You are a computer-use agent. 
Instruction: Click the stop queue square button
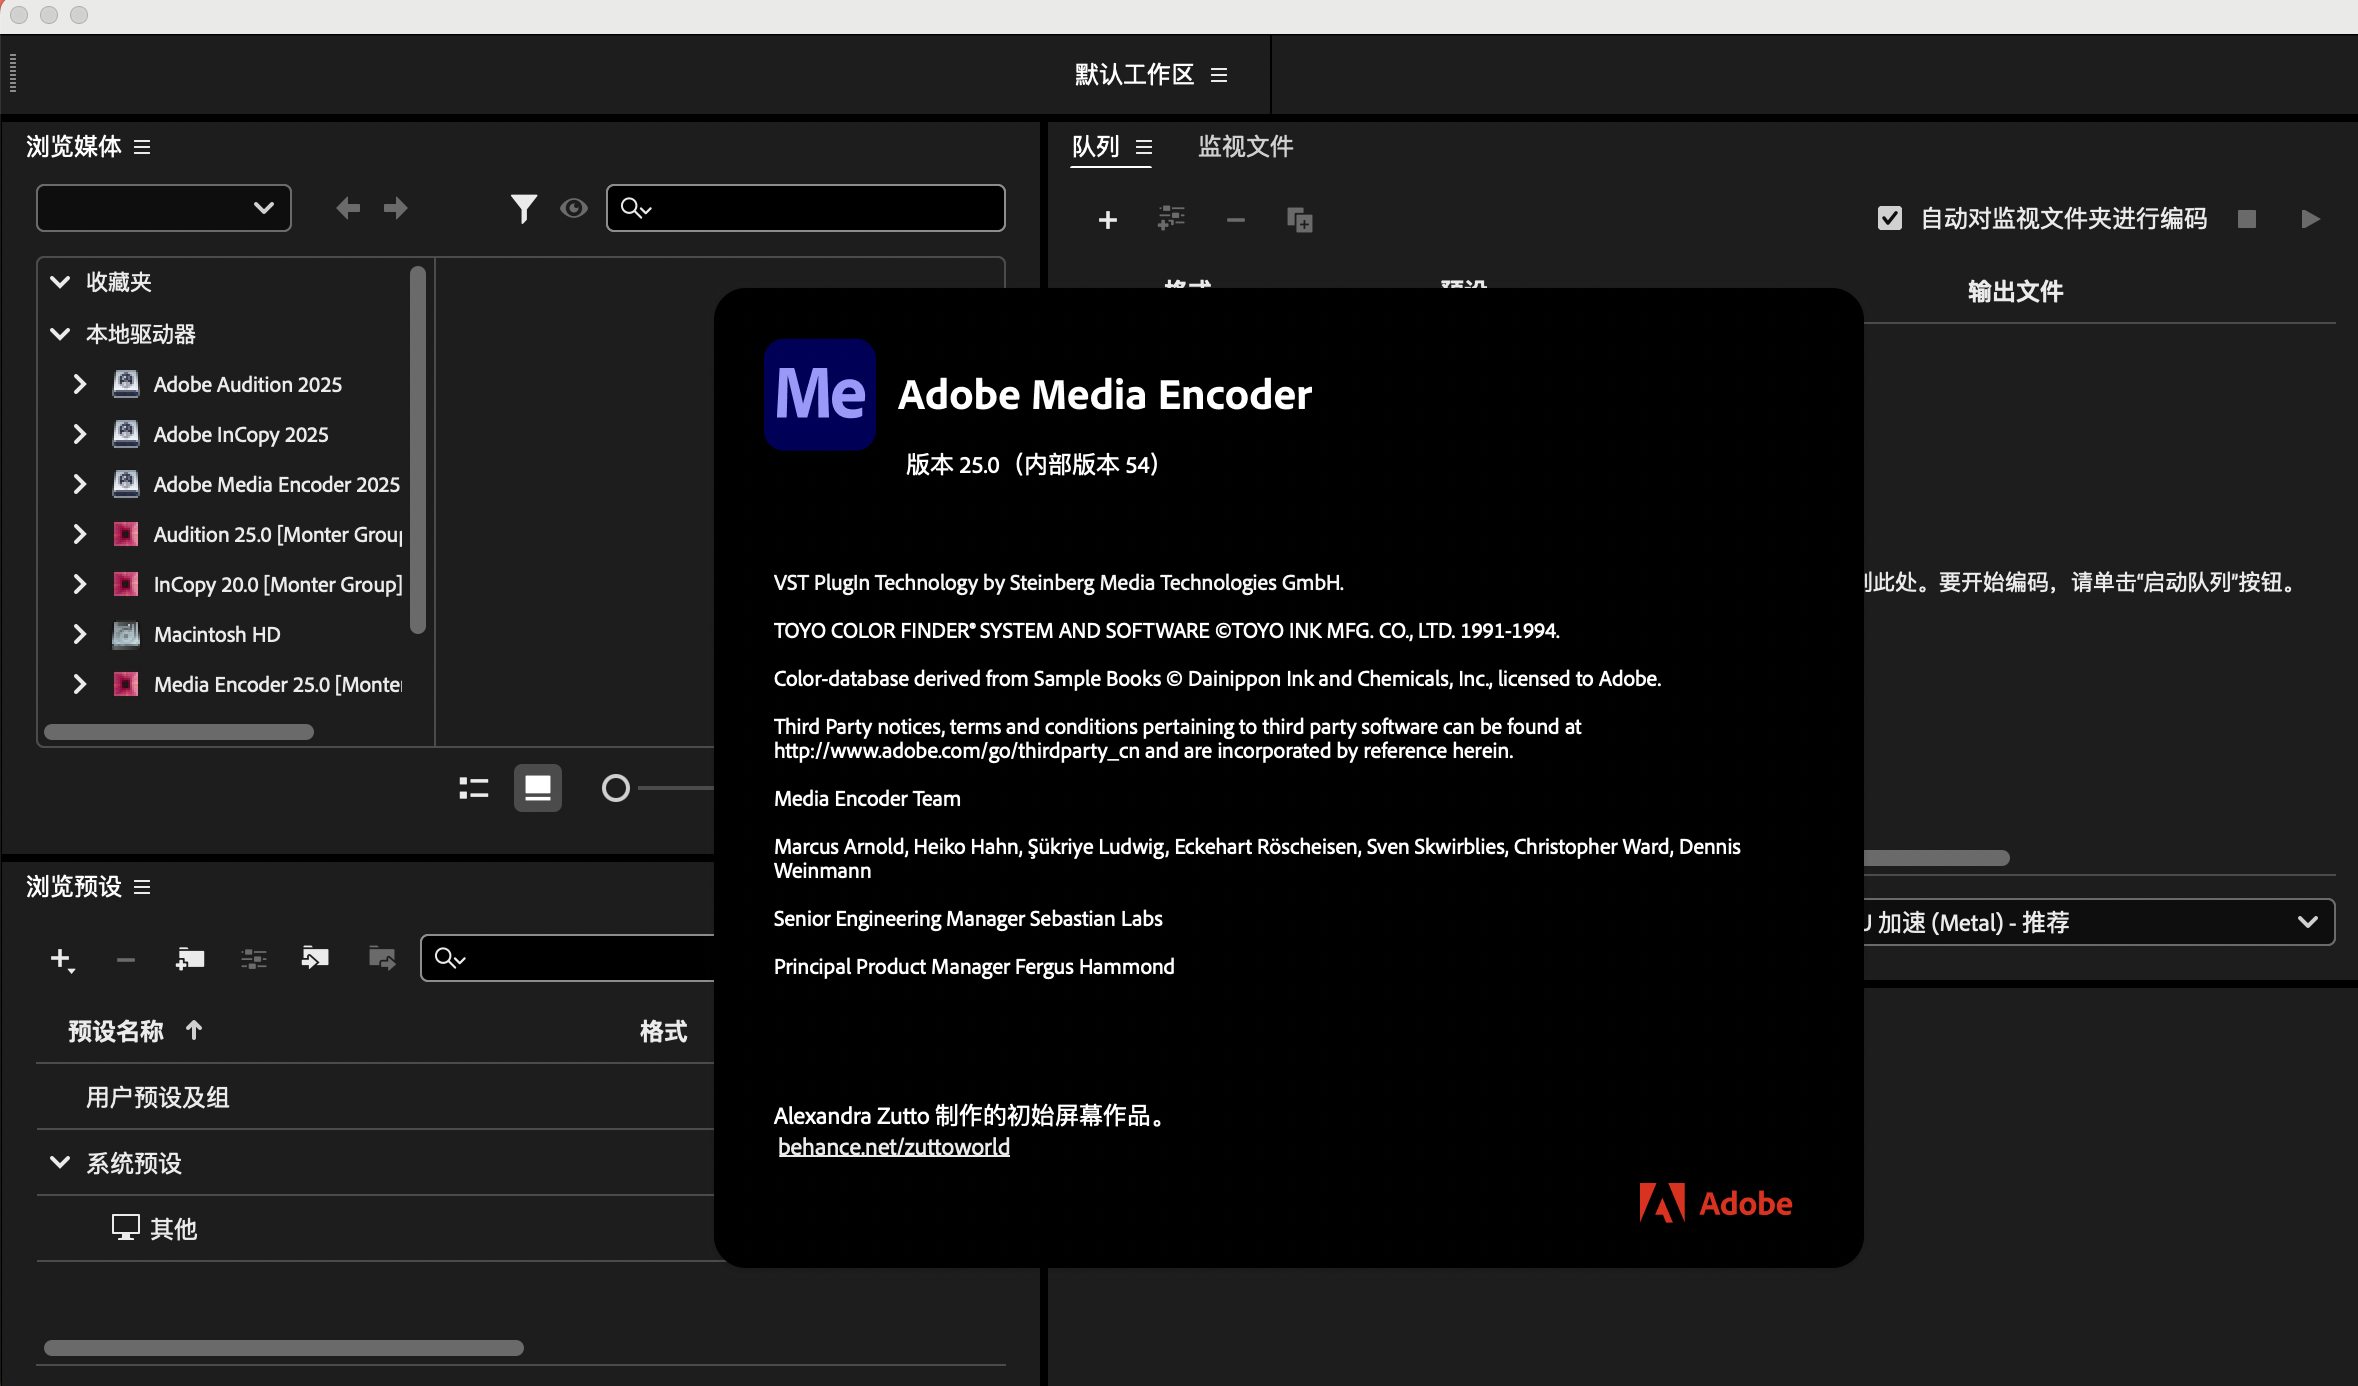point(2247,219)
